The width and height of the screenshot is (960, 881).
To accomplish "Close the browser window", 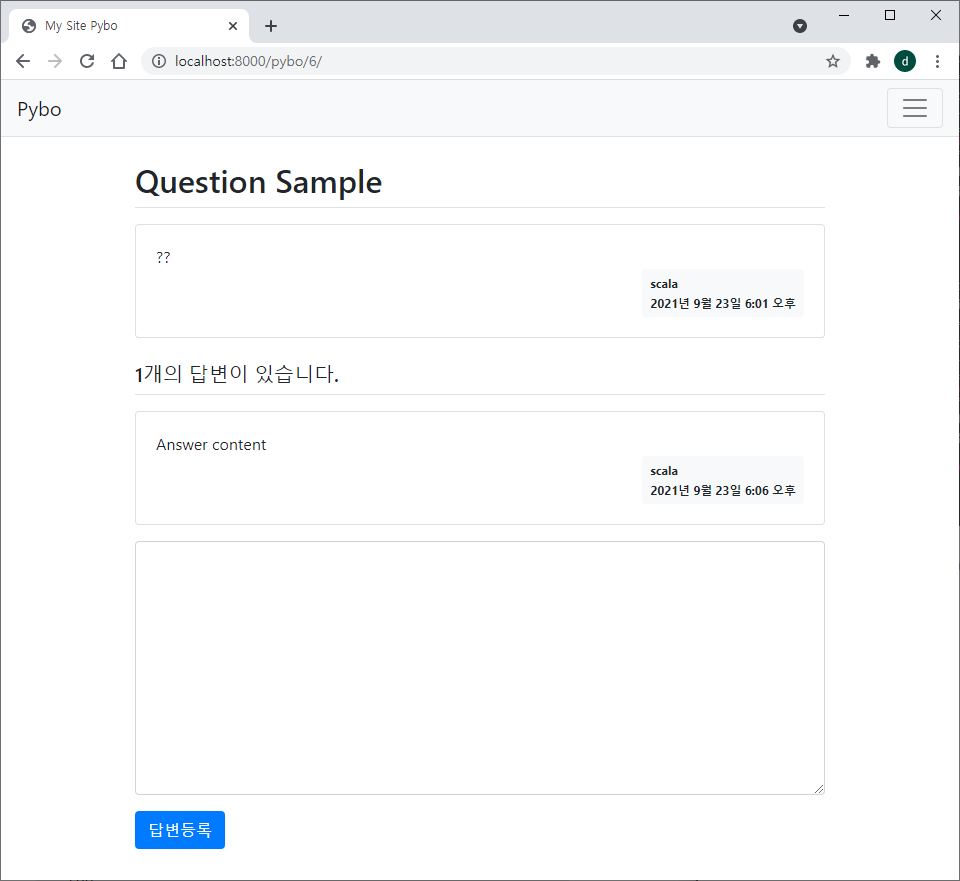I will click(936, 15).
